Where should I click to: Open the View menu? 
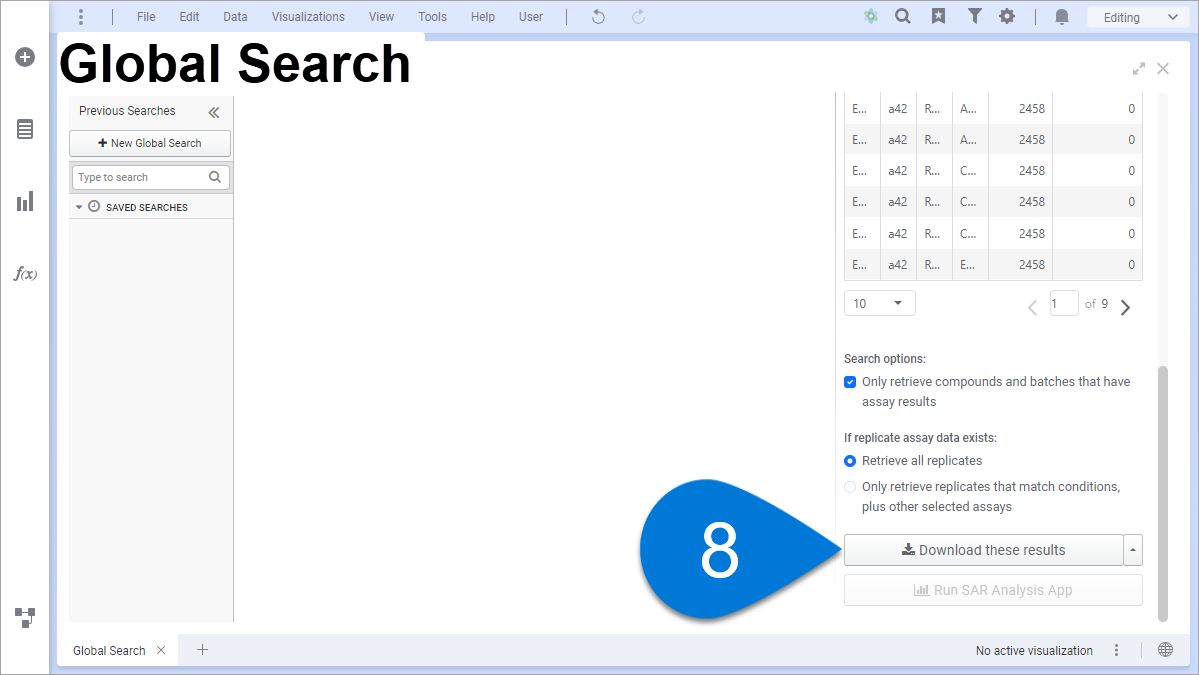click(381, 17)
